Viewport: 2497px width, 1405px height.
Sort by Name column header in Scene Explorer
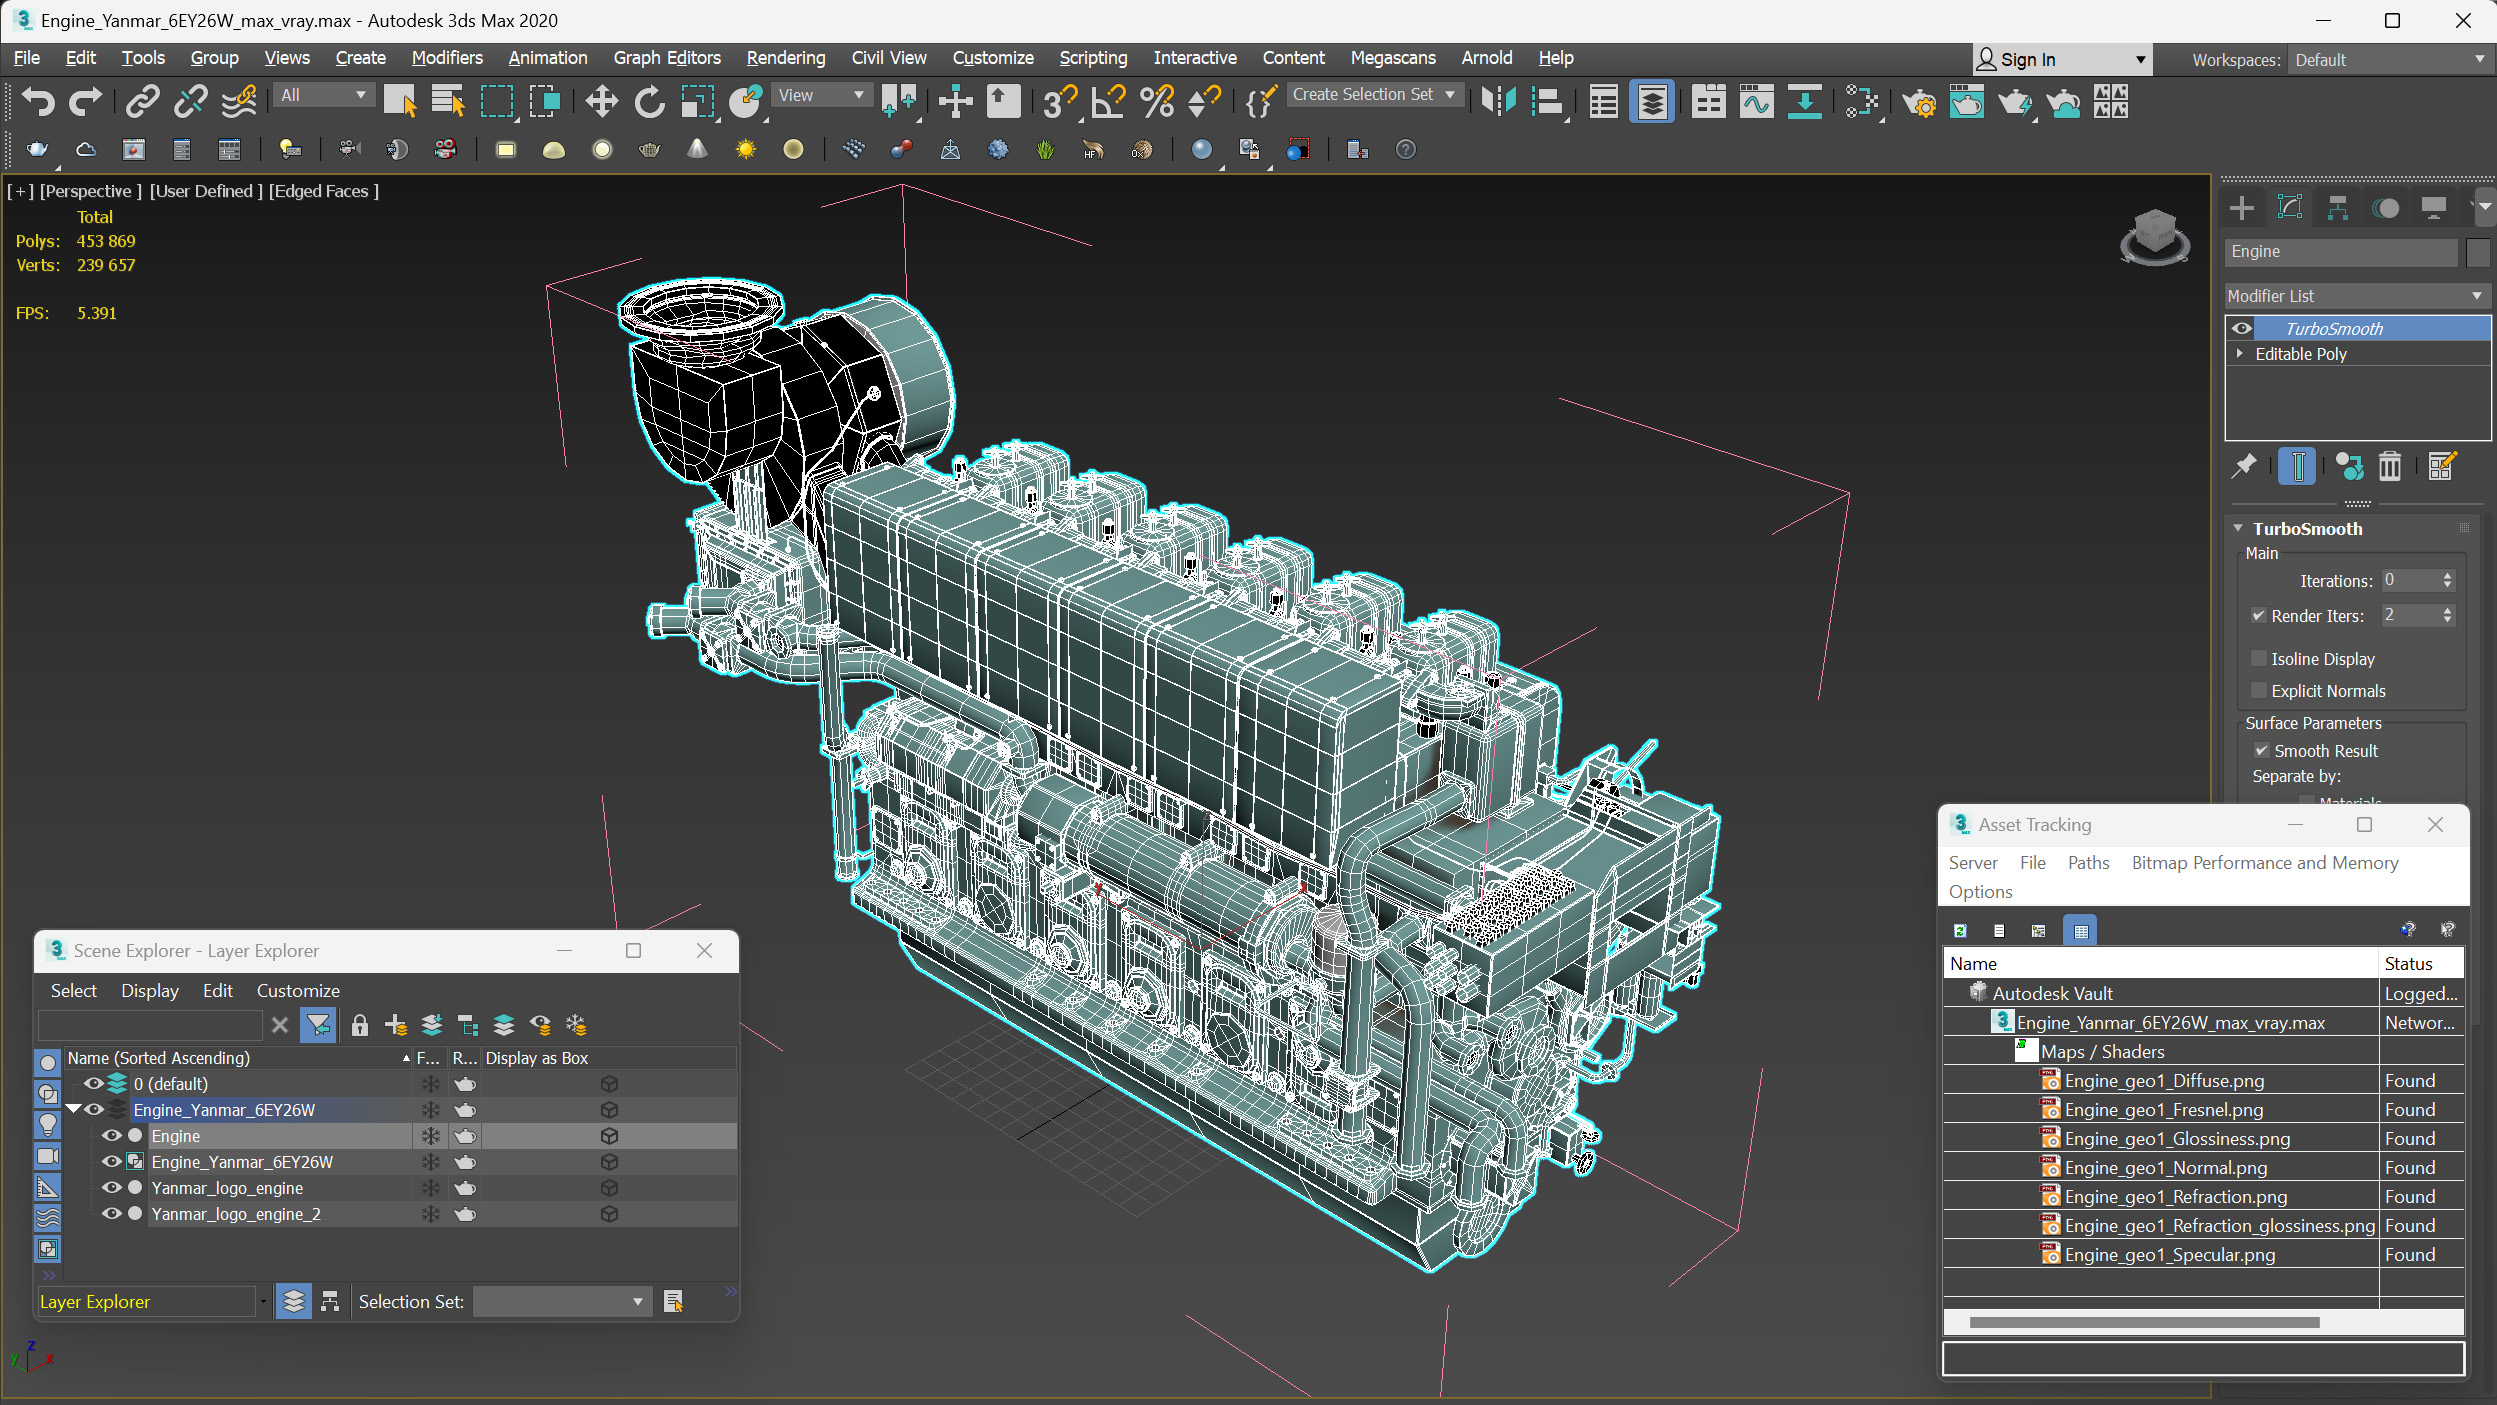(237, 1057)
